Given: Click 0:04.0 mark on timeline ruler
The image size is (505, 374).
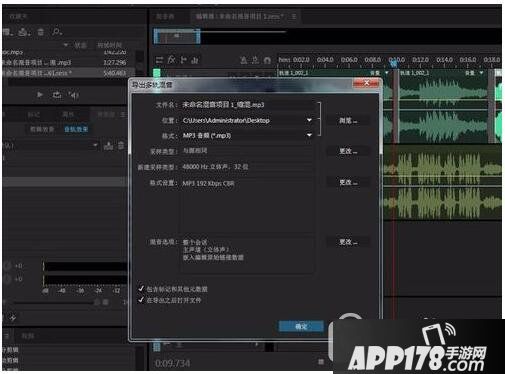Looking at the screenshot, I should coord(325,60).
